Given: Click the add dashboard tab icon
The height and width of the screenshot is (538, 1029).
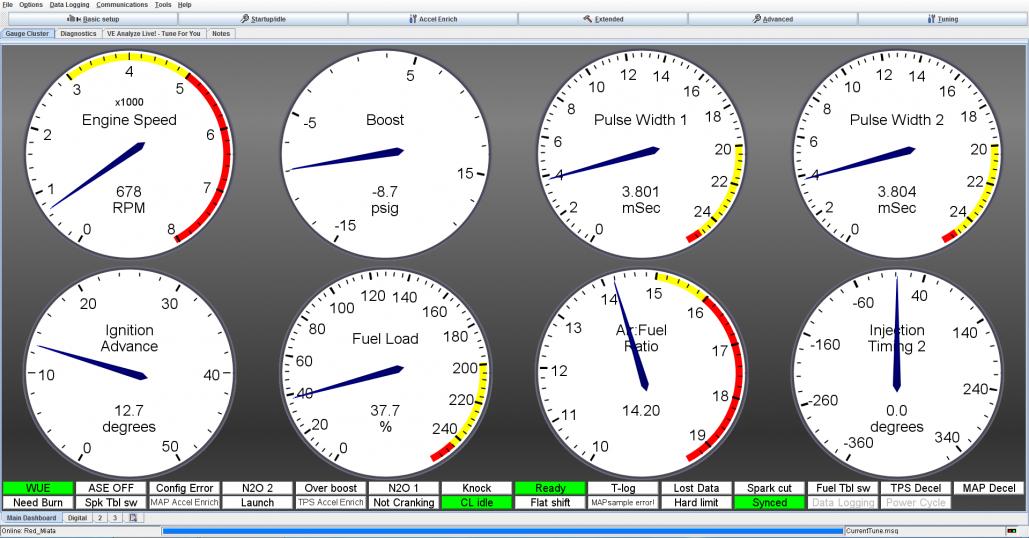Looking at the screenshot, I should 133,518.
